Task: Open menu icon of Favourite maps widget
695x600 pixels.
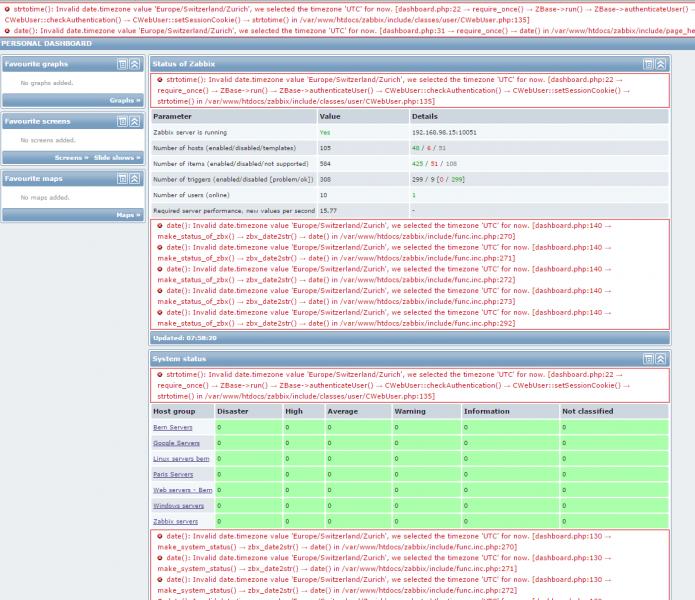Action: [x=122, y=179]
